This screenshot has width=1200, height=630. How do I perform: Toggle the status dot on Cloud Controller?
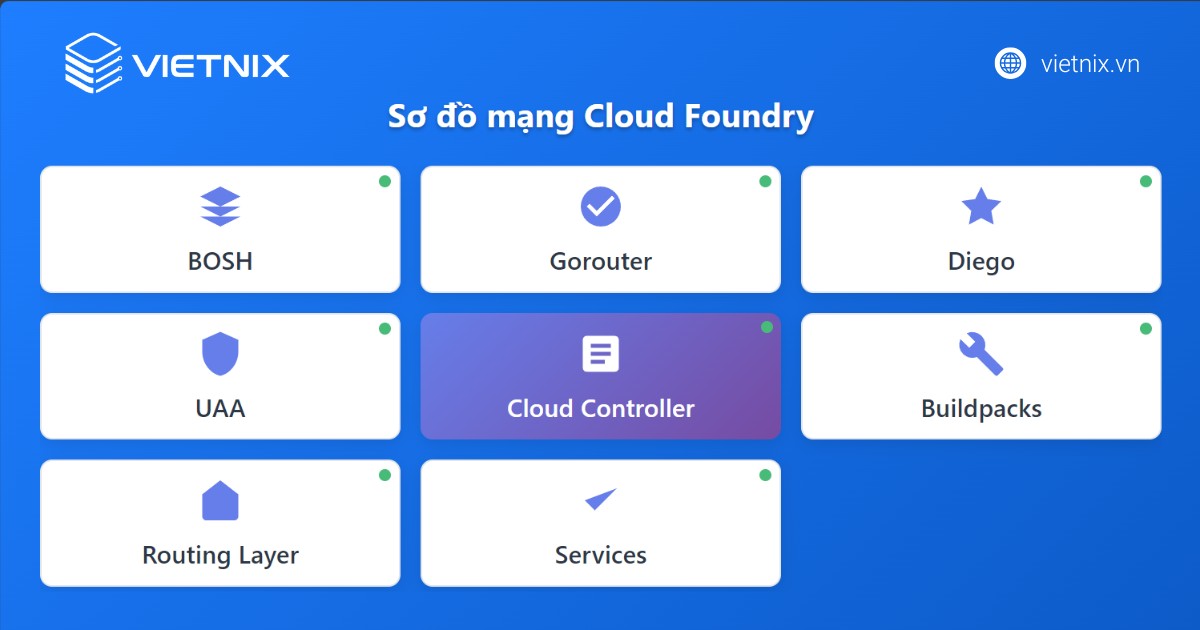pyautogui.click(x=766, y=328)
